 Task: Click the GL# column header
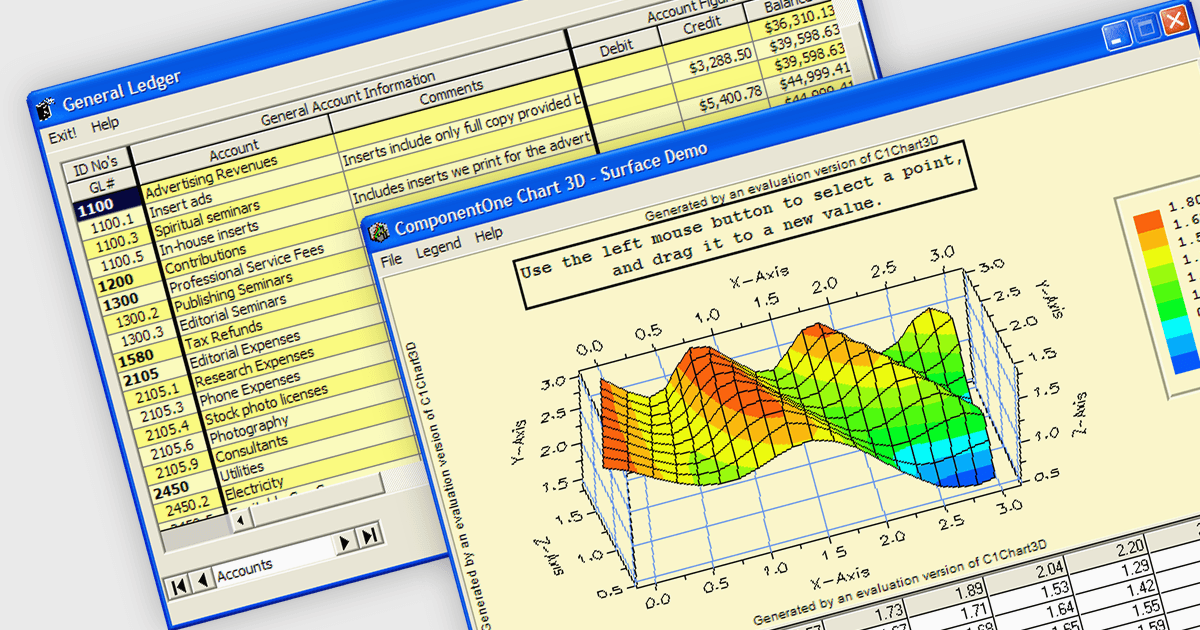[x=102, y=185]
